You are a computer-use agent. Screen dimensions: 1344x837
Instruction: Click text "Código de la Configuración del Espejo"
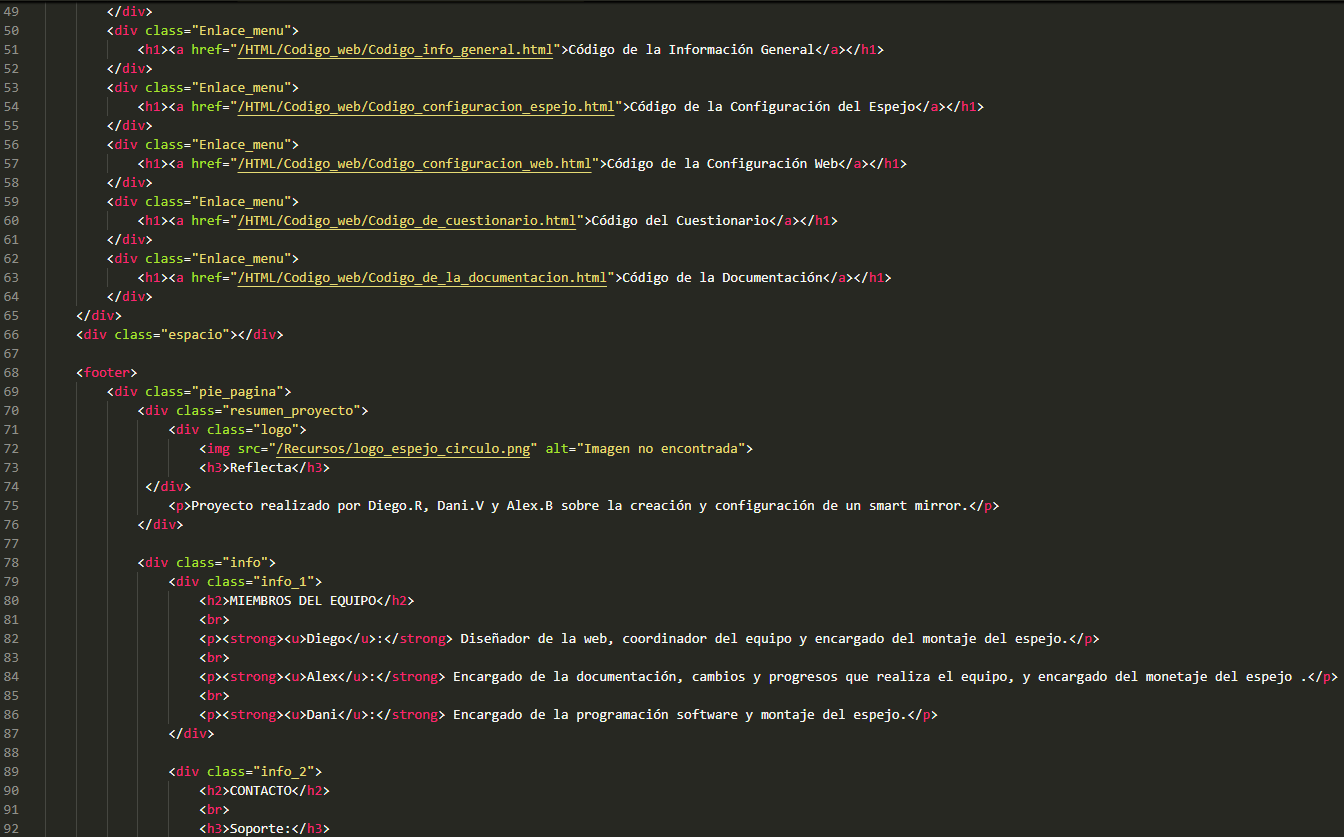click(772, 107)
